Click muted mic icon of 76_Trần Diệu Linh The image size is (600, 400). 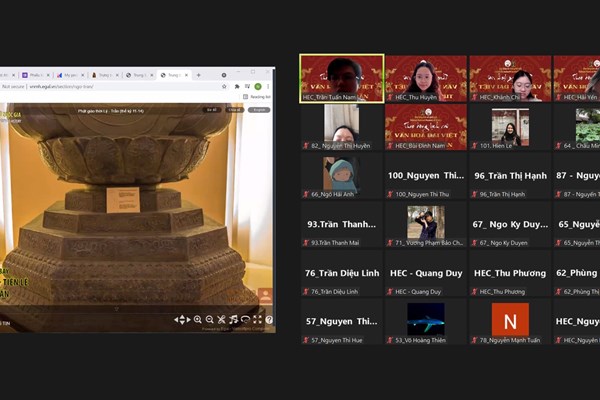[x=306, y=291]
